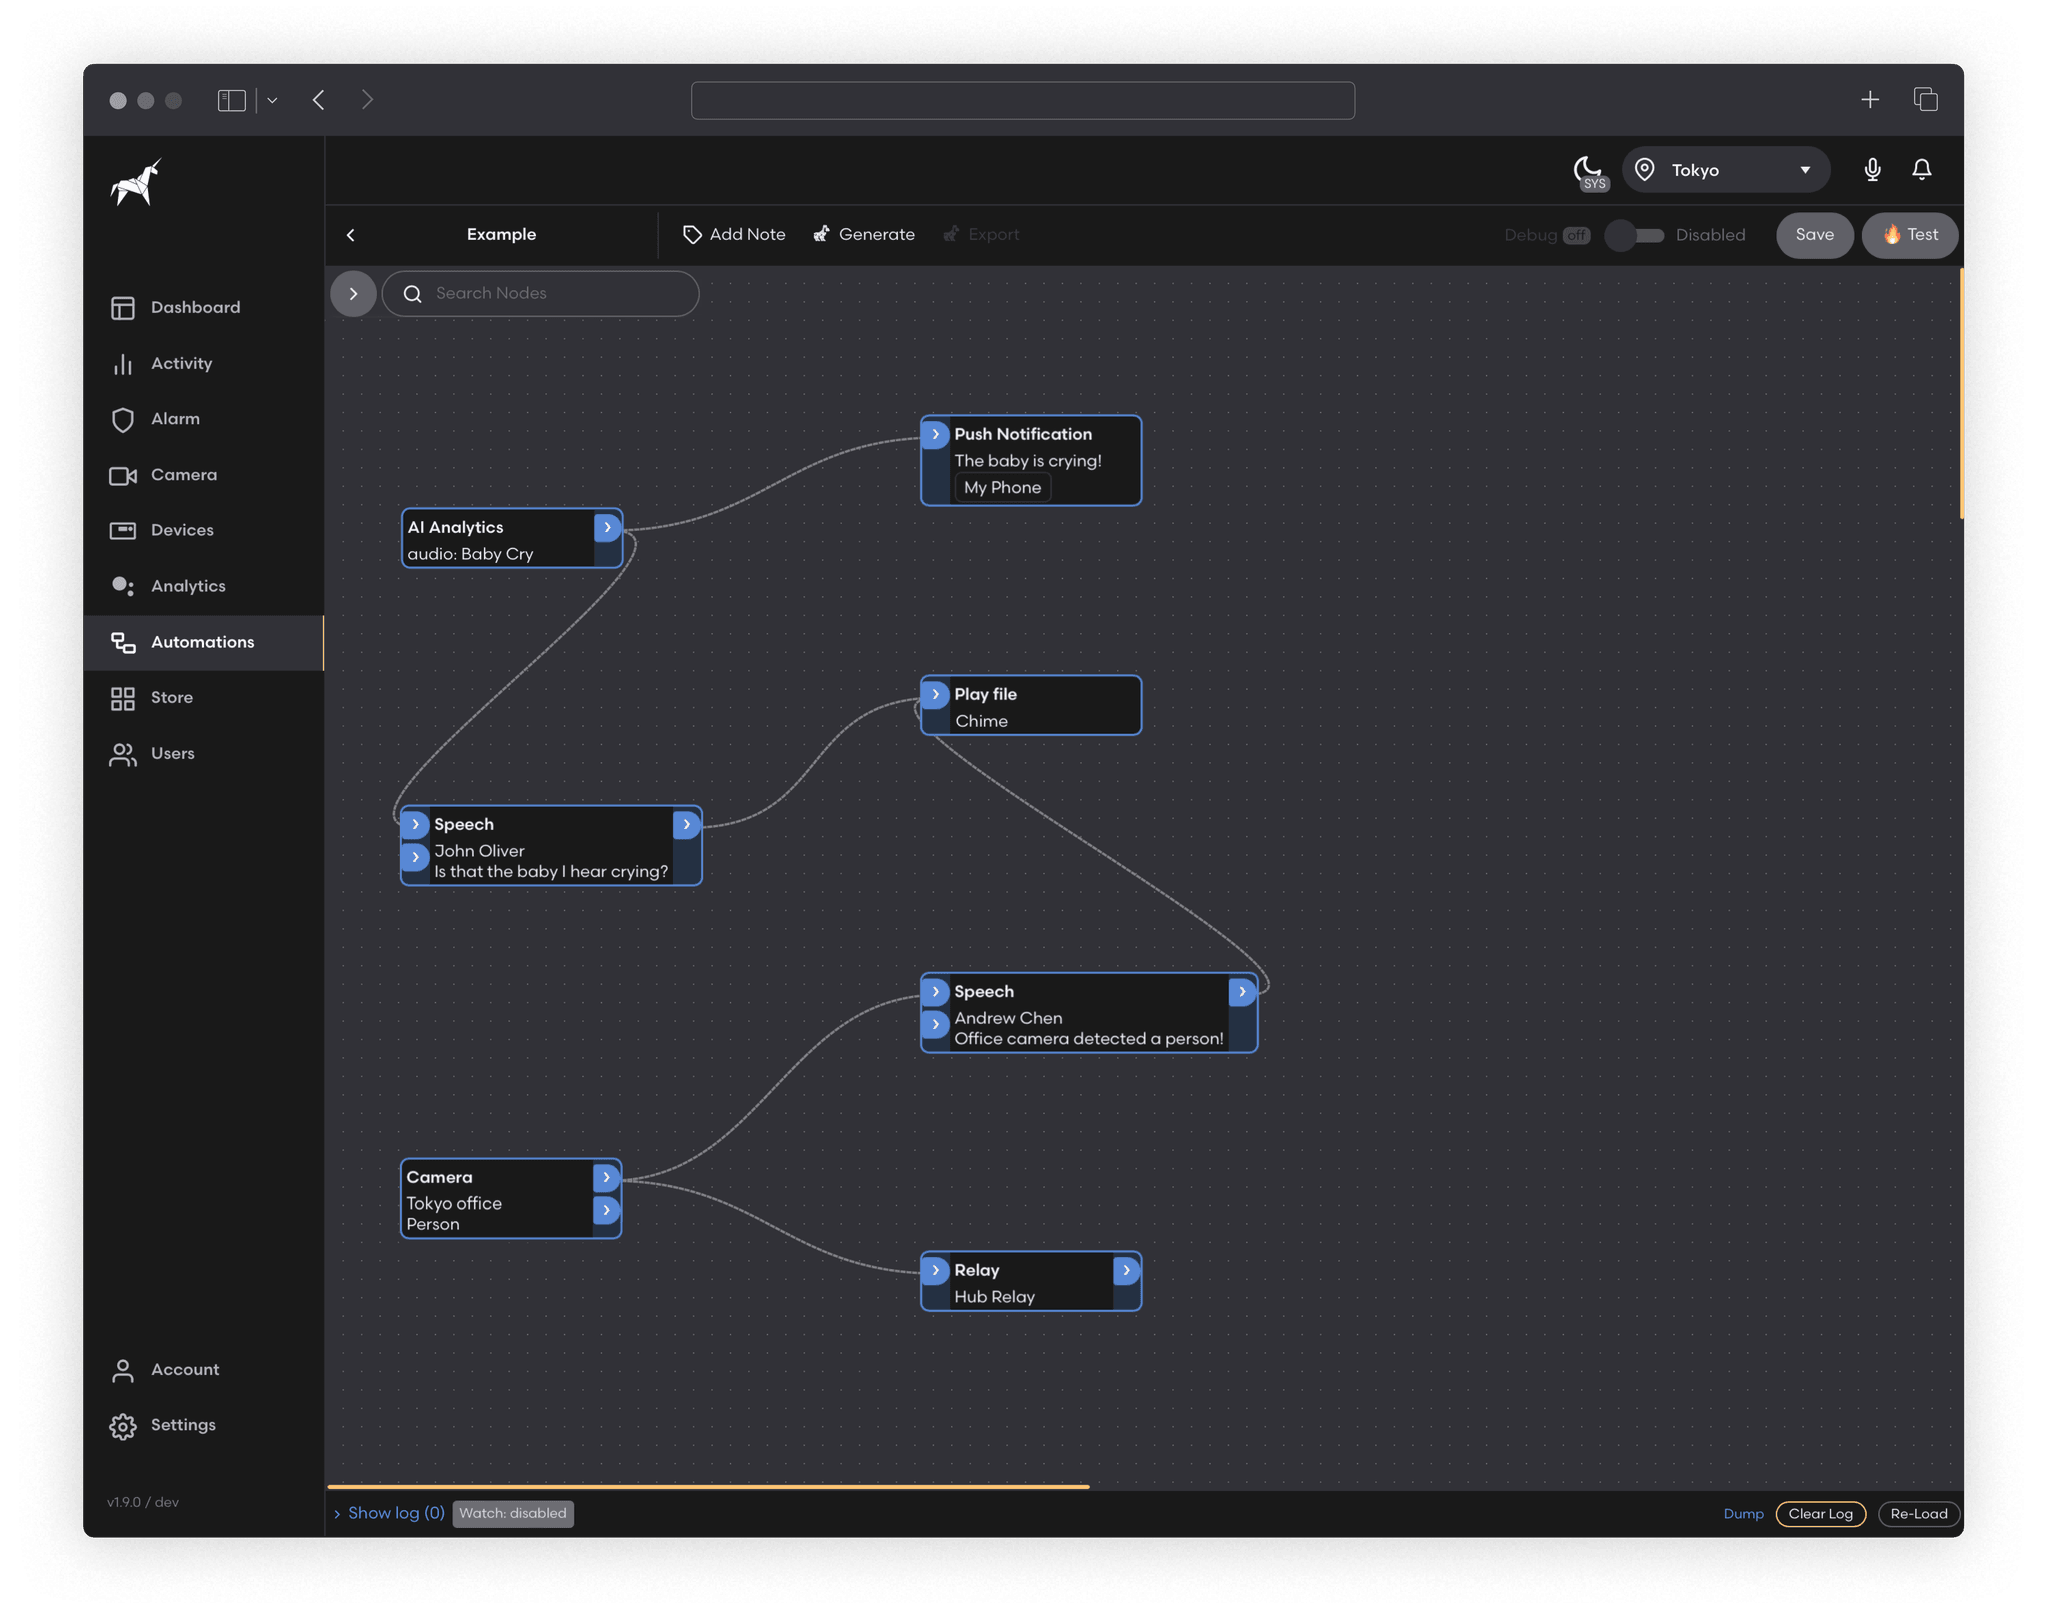Click top input port of Andrew Chen Speech
Image resolution: width=2048 pixels, height=1603 pixels.
935,991
